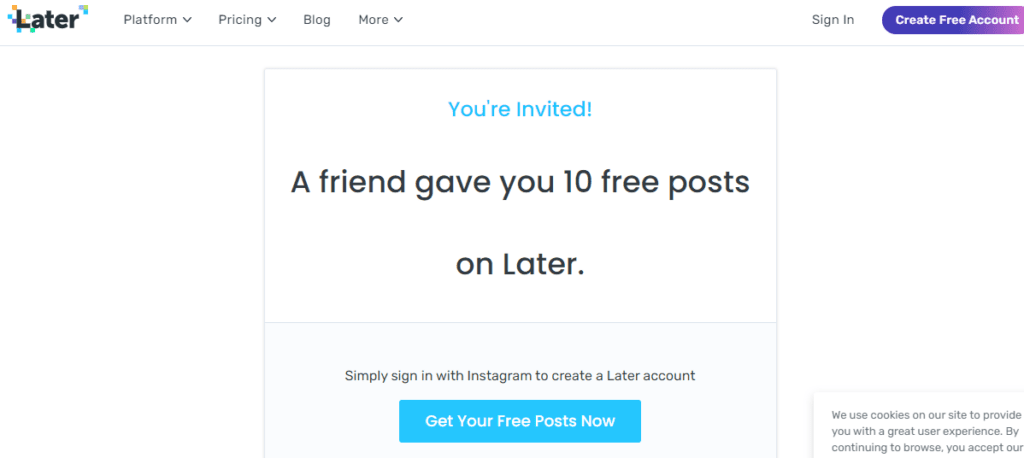The image size is (1024, 458).
Task: Click the You're Invited heading
Action: pos(520,109)
